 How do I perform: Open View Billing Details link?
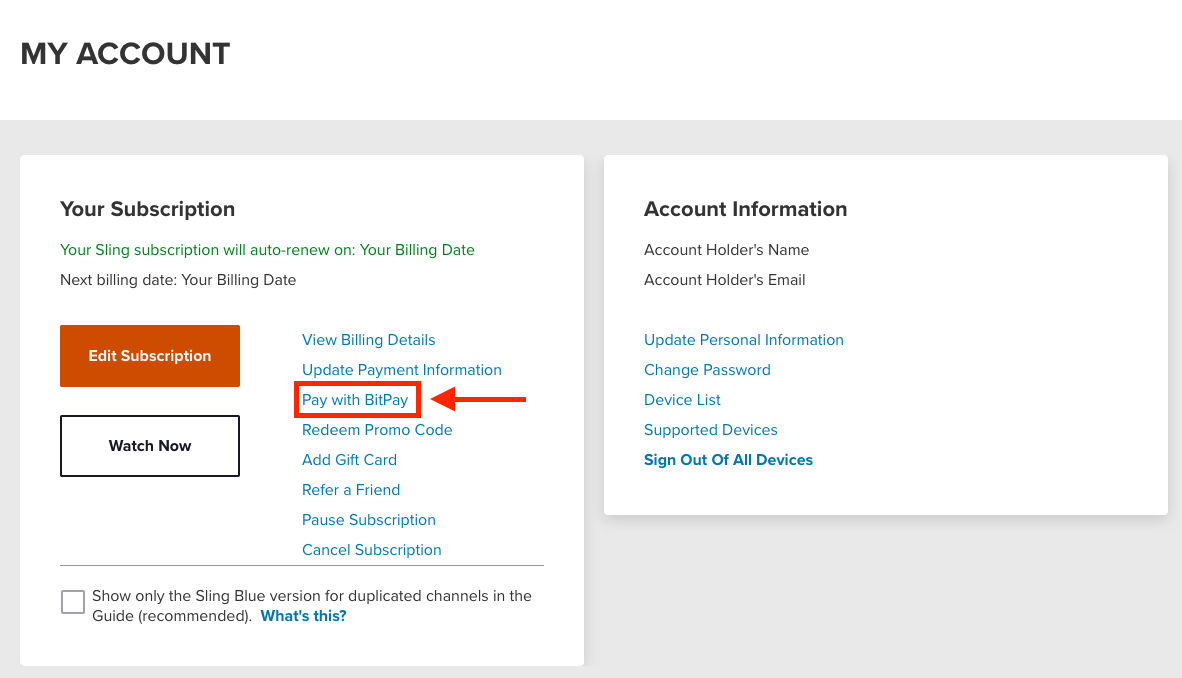click(369, 340)
